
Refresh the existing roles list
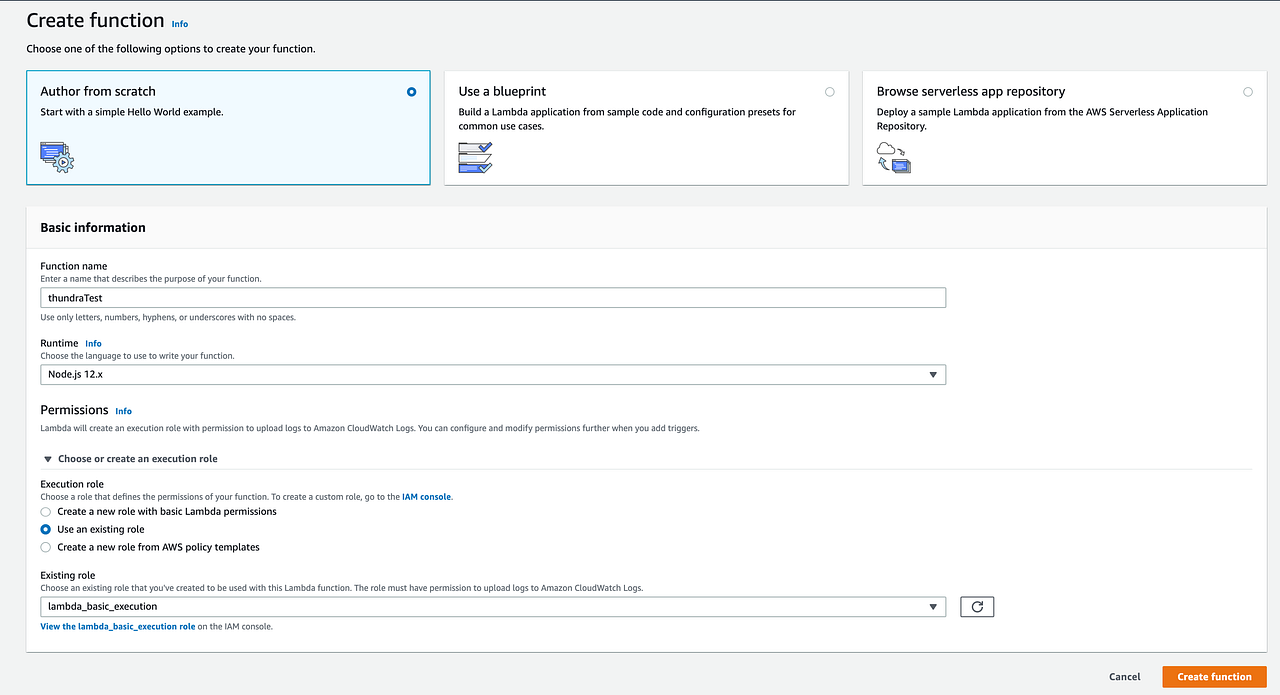(x=976, y=606)
